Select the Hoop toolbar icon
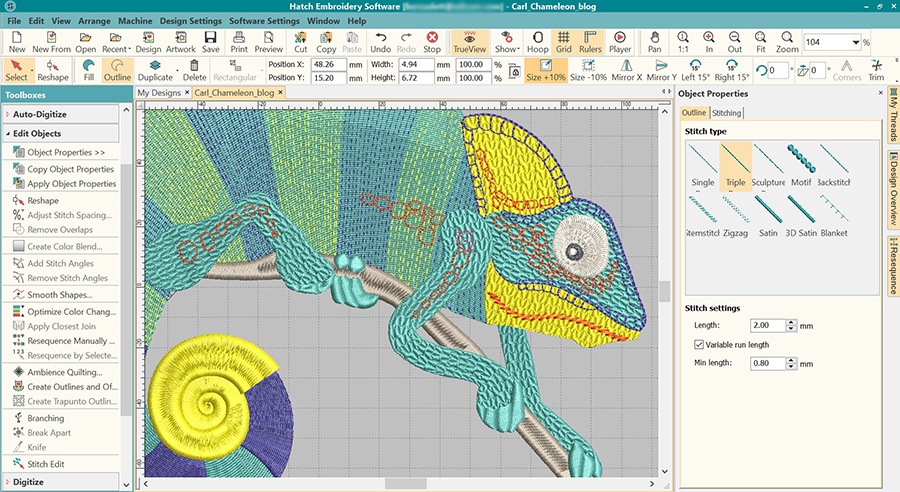 click(538, 41)
